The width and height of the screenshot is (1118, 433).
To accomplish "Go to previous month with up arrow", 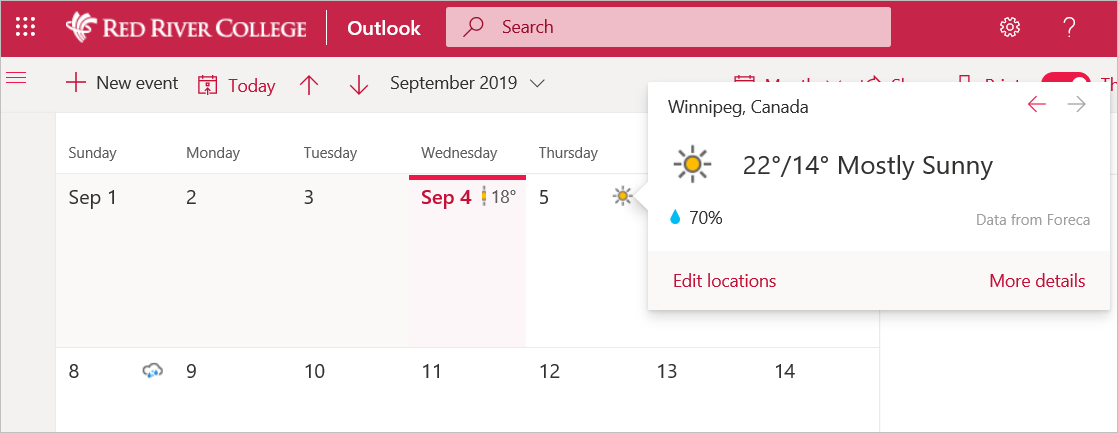I will click(309, 85).
